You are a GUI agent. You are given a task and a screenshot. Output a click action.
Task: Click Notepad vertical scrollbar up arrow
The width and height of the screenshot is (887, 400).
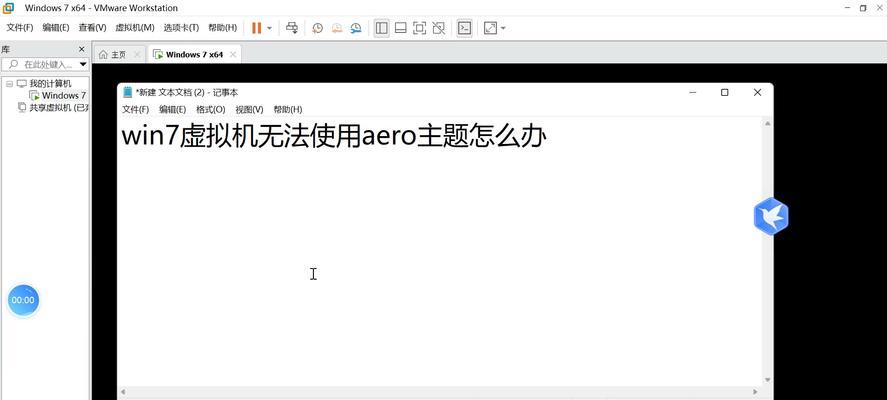(768, 123)
